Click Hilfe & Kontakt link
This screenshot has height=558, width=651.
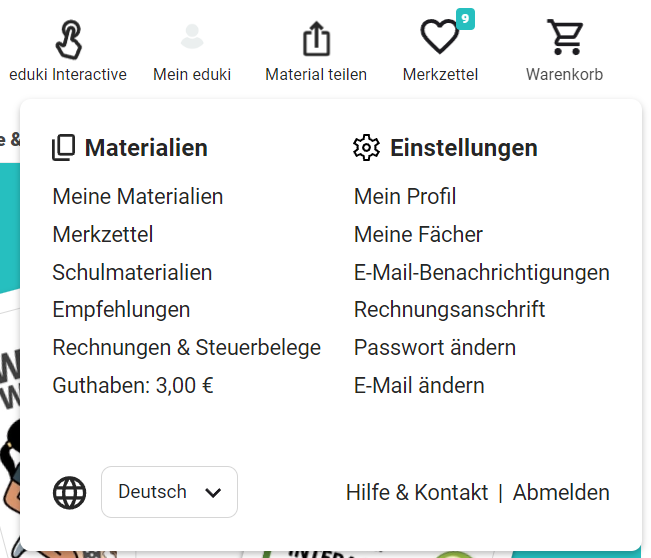(x=417, y=493)
